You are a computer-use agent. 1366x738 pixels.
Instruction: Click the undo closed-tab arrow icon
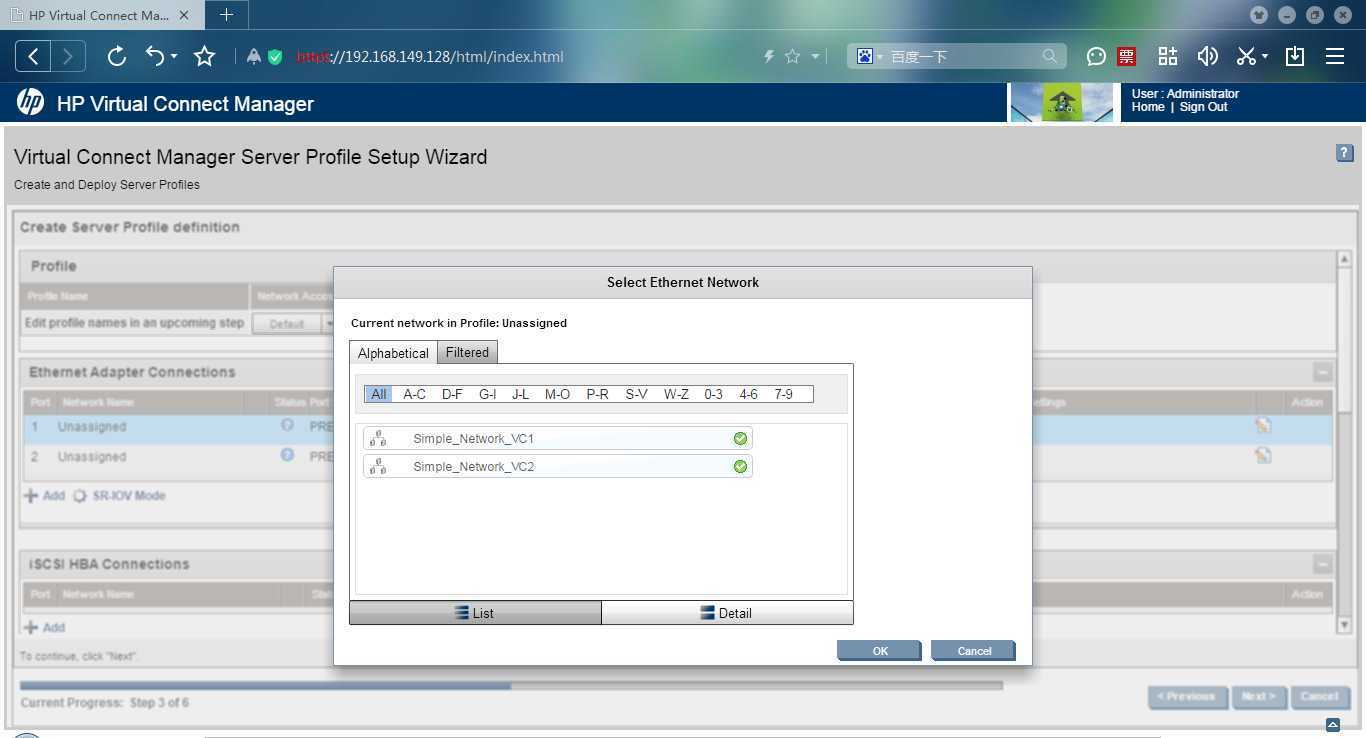pyautogui.click(x=155, y=57)
